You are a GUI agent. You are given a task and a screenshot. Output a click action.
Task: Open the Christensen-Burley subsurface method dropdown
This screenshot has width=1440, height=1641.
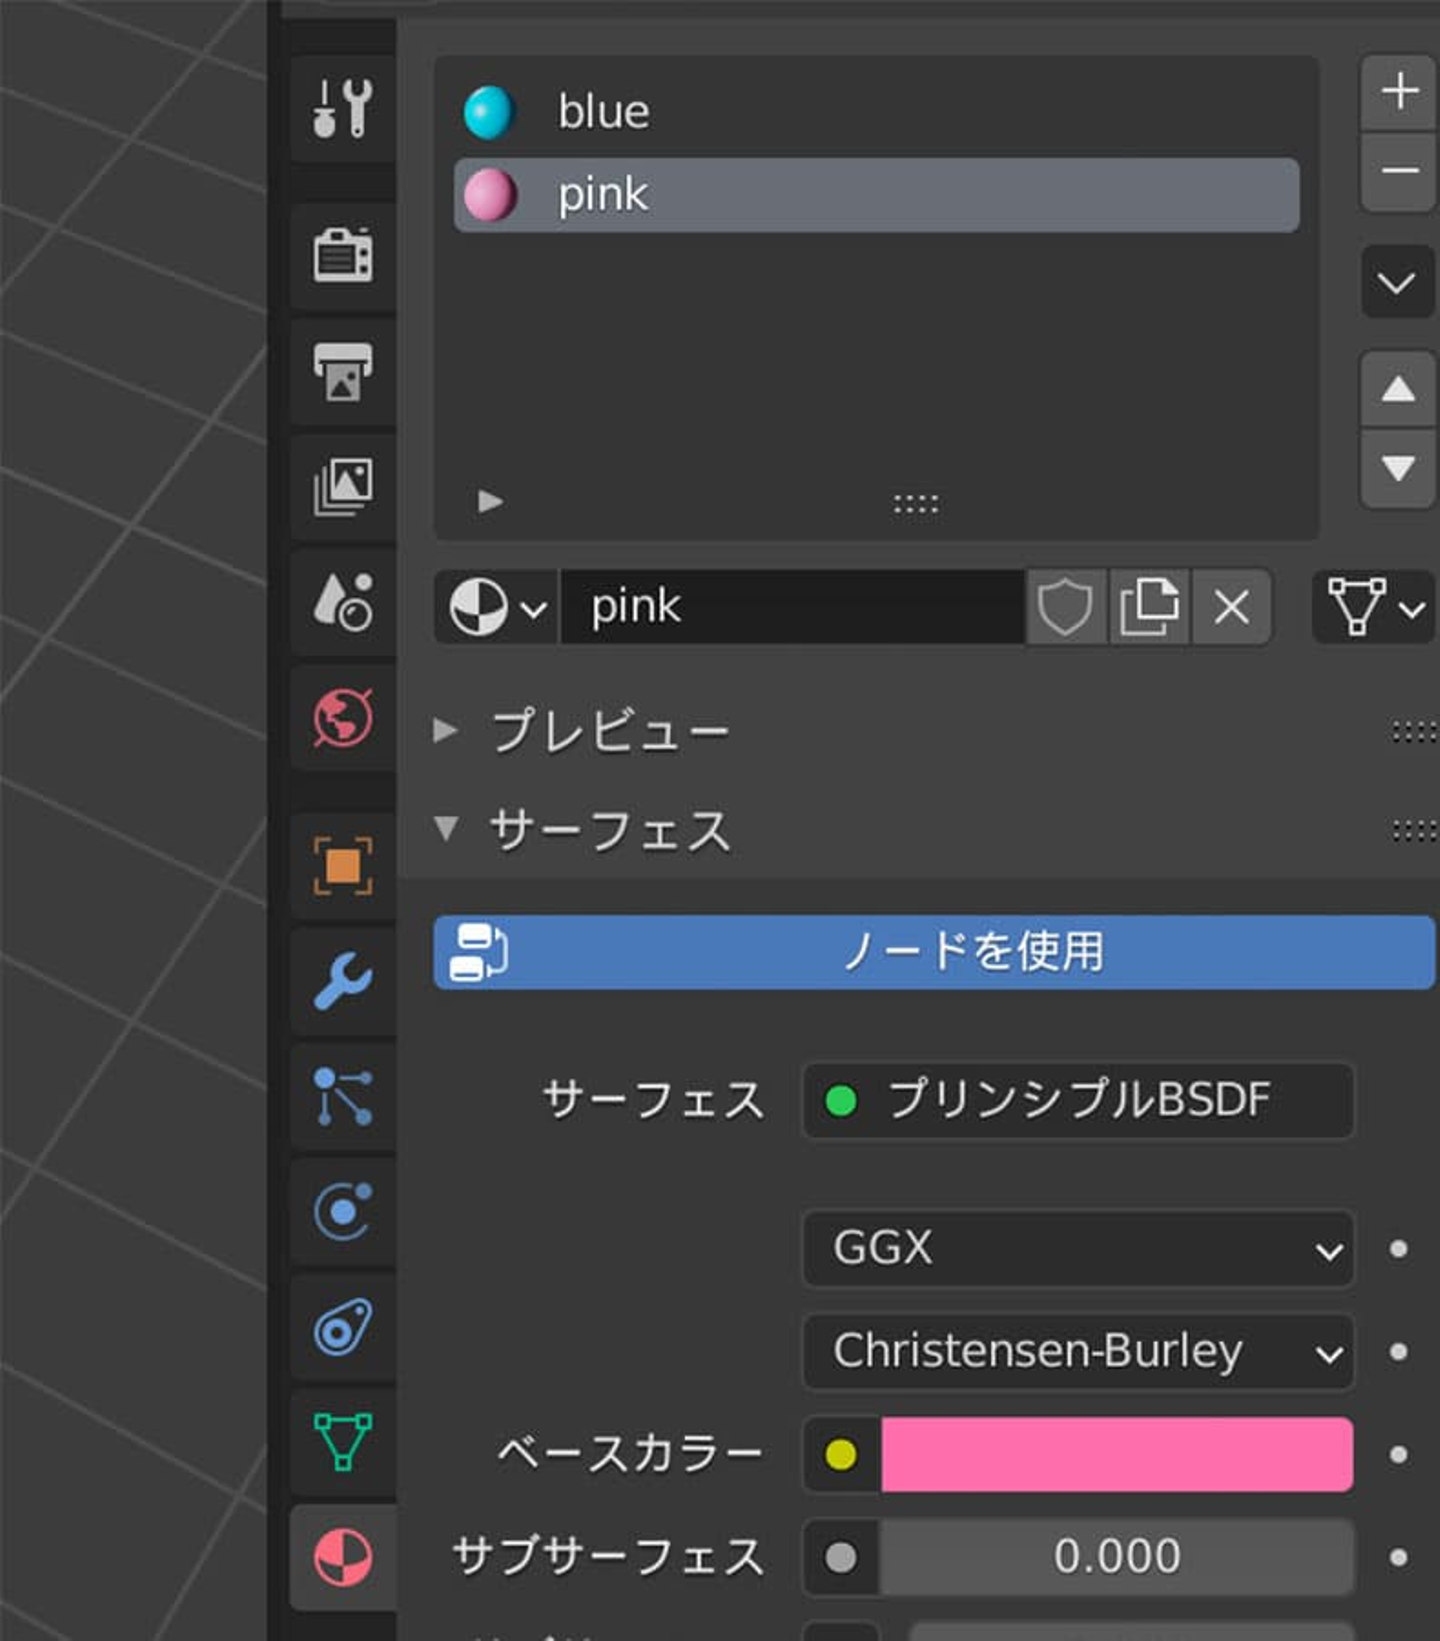pyautogui.click(x=1078, y=1352)
